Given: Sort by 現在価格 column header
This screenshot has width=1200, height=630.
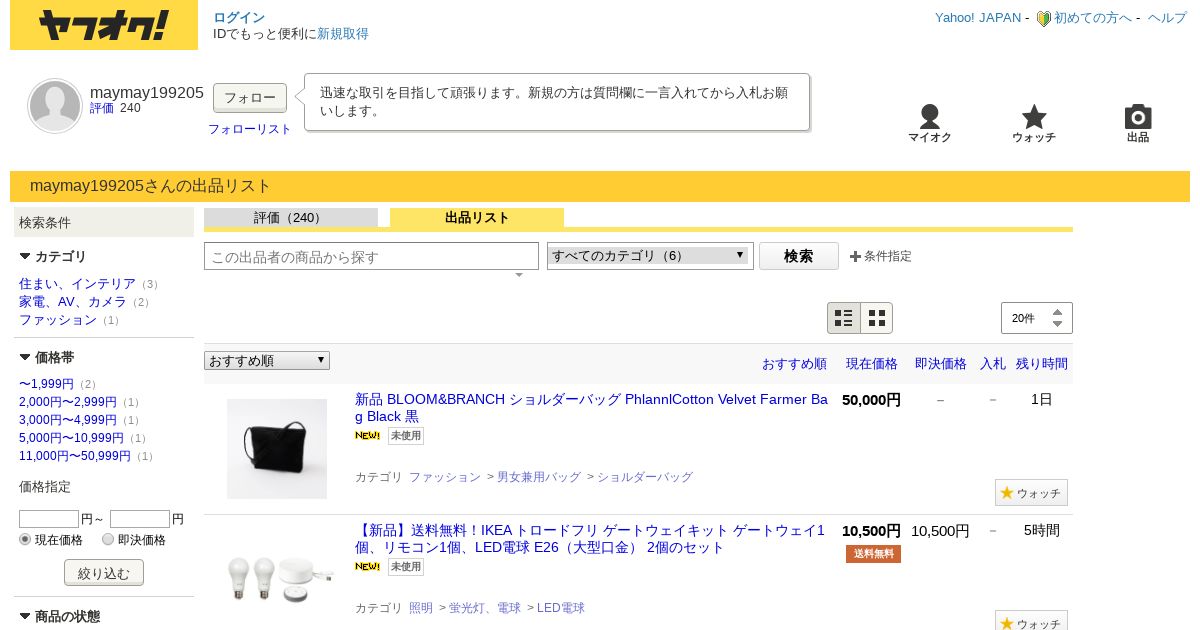Looking at the screenshot, I should pyautogui.click(x=872, y=364).
